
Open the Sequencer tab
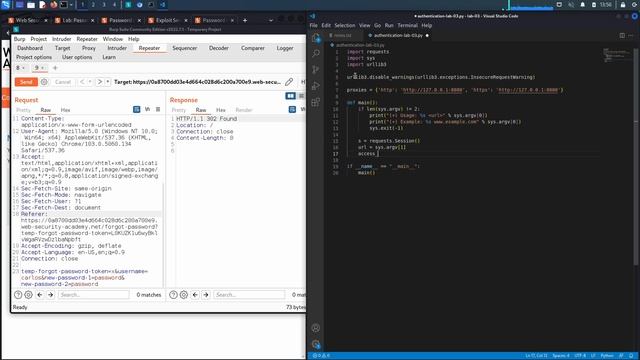[x=184, y=48]
